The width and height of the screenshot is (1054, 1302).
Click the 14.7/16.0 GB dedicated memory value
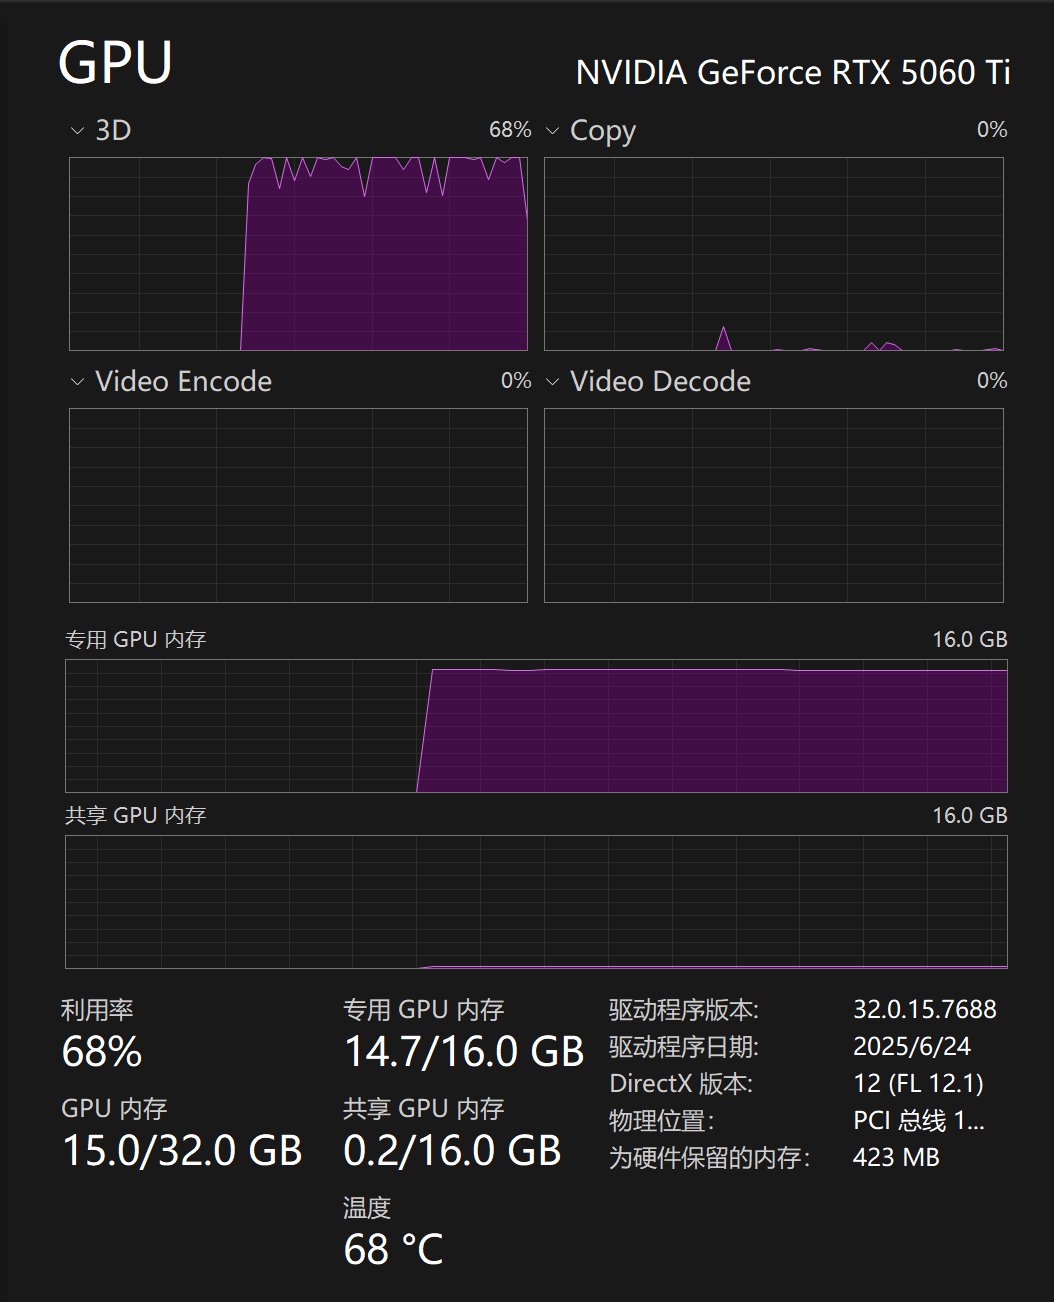pyautogui.click(x=463, y=1052)
